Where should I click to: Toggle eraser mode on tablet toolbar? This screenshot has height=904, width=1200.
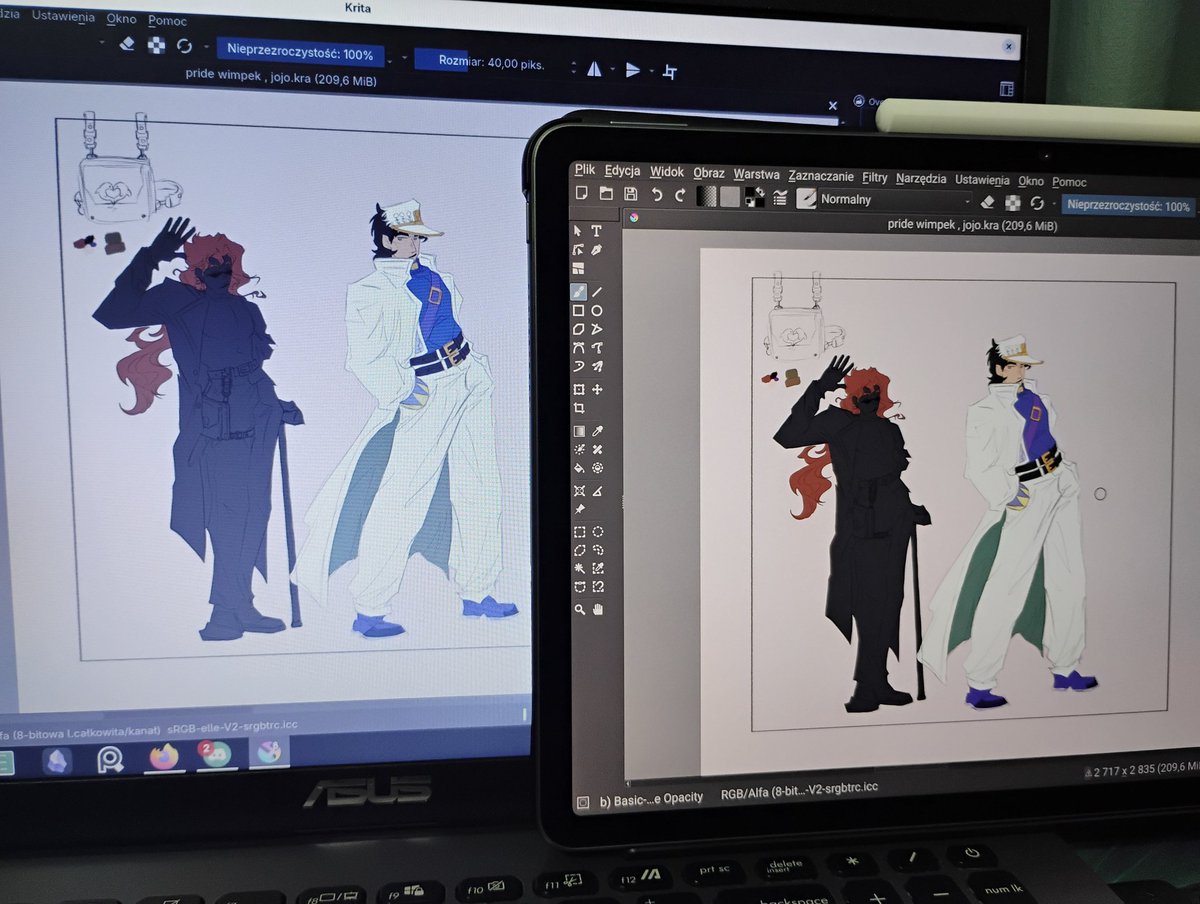pyautogui.click(x=987, y=202)
